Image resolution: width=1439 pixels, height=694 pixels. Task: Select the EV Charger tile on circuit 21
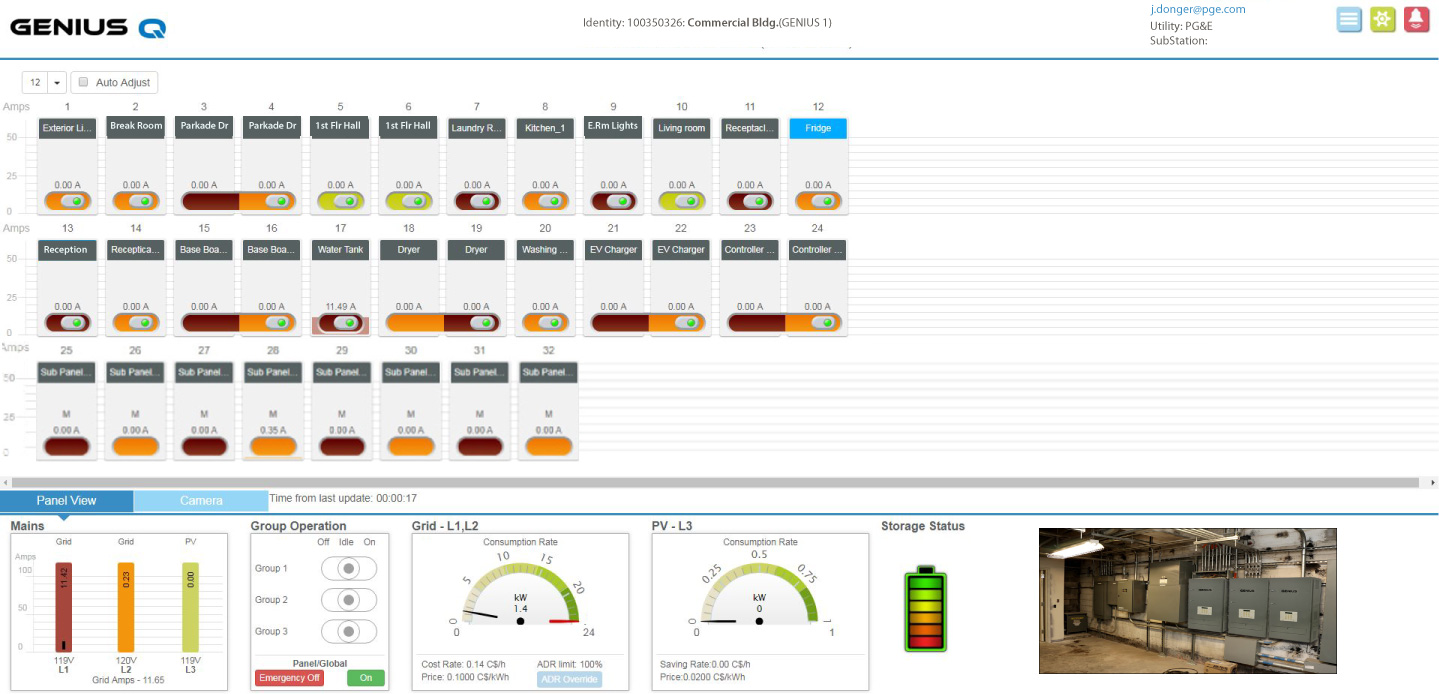(612, 249)
